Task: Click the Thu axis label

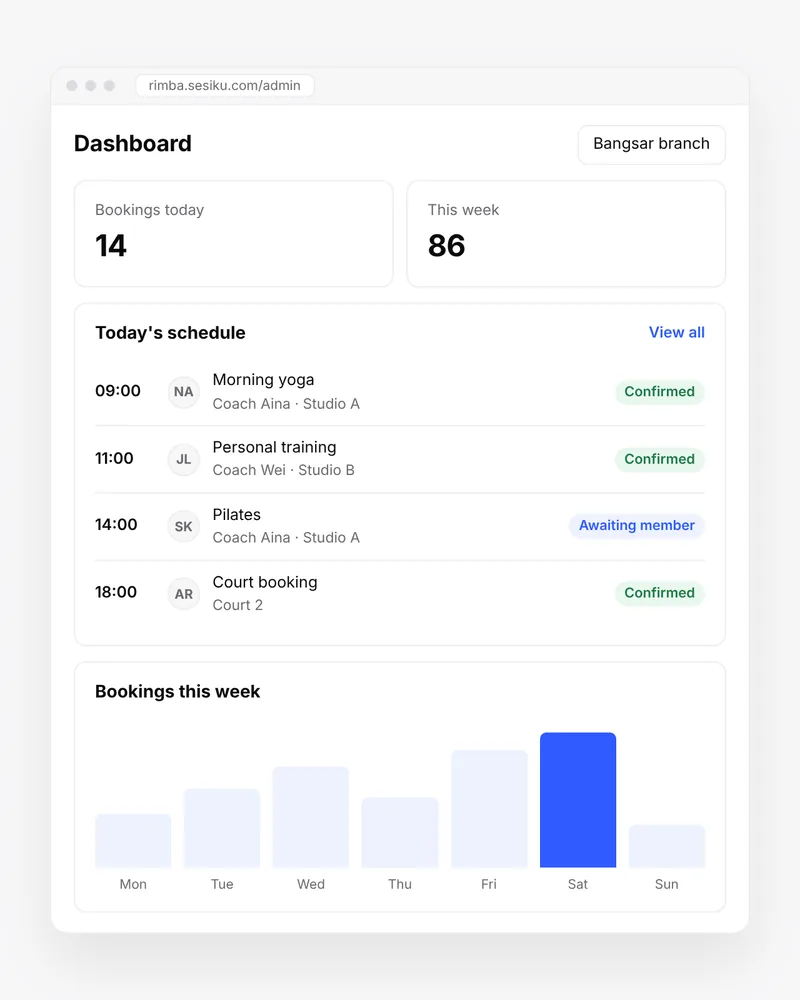Action: [x=400, y=885]
